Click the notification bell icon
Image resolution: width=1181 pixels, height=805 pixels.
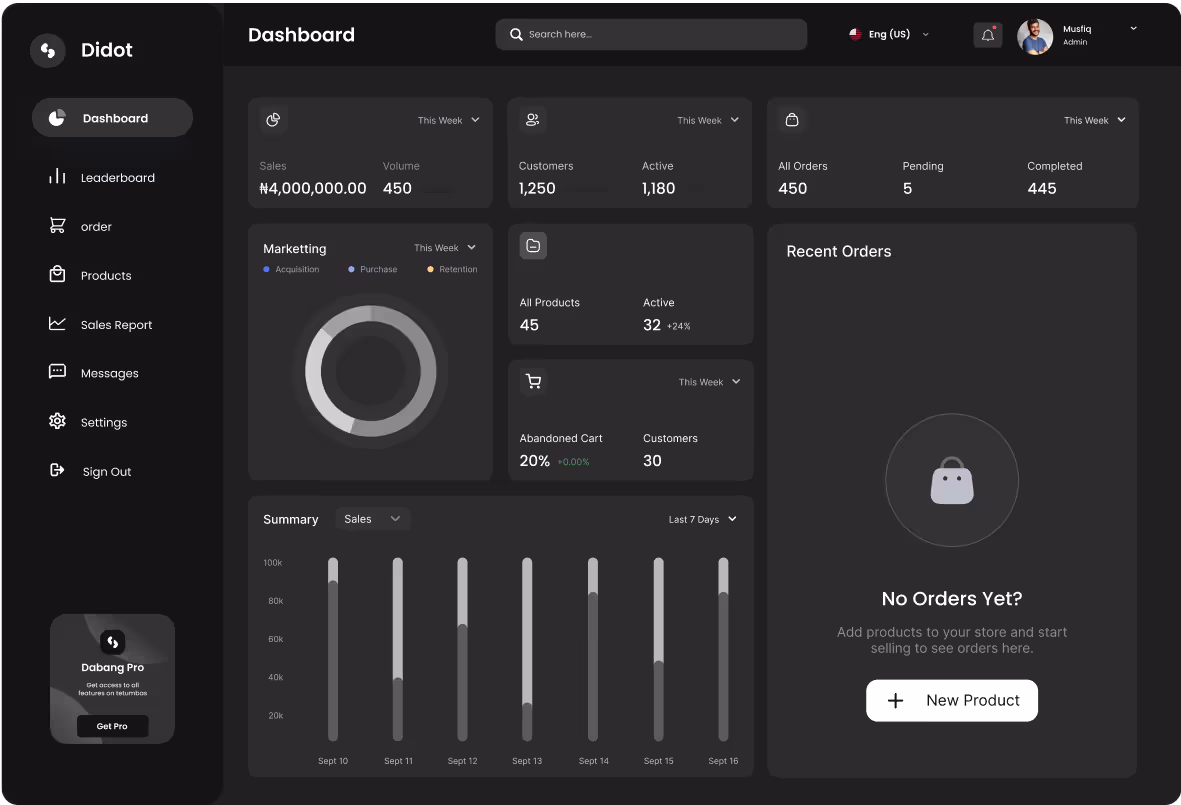(987, 35)
